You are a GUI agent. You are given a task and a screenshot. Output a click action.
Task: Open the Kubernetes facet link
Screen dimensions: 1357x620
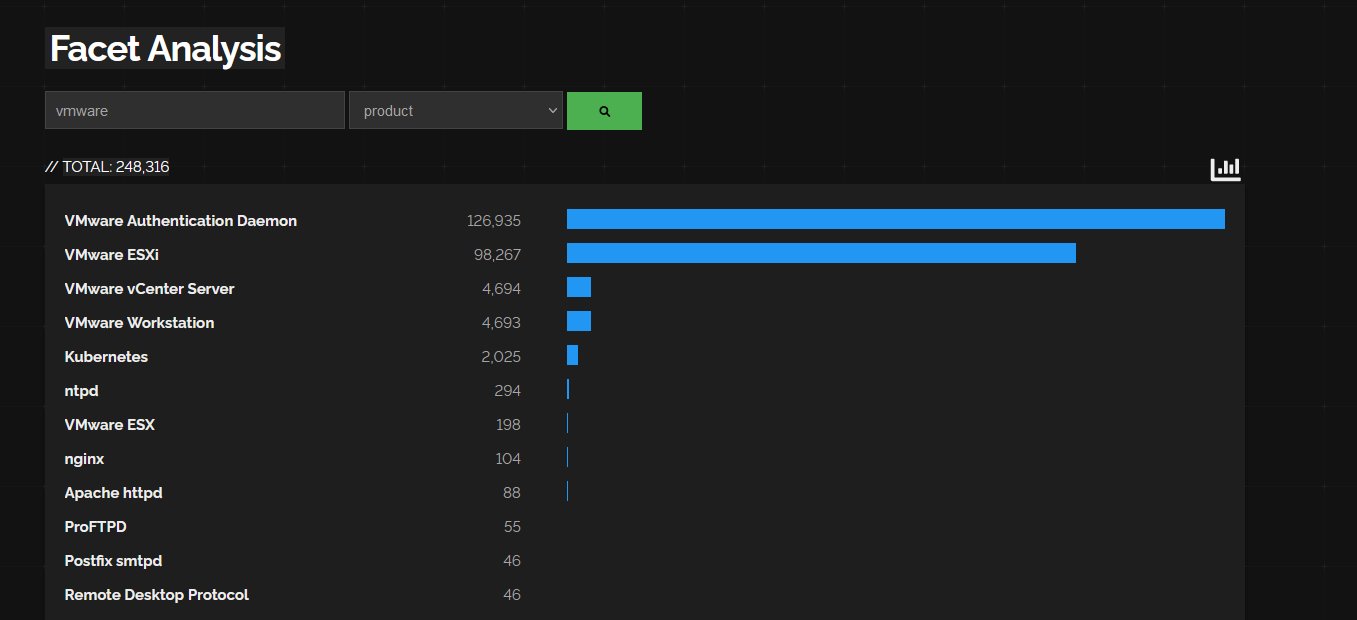click(x=106, y=357)
